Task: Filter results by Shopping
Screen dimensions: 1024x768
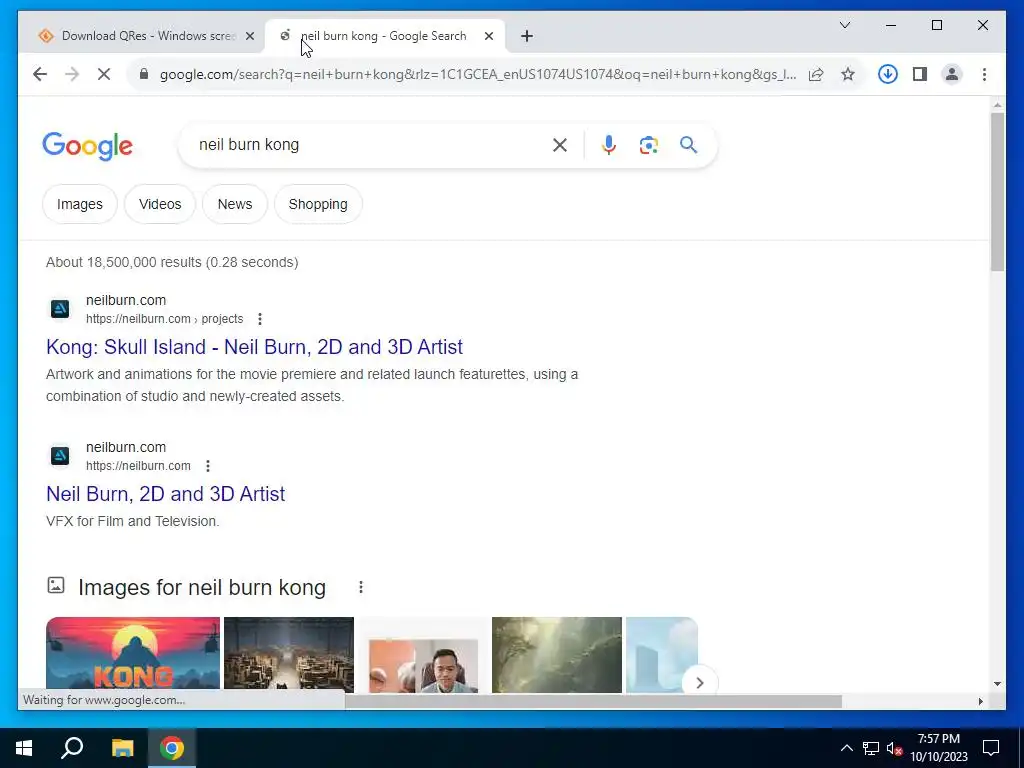Action: point(318,204)
